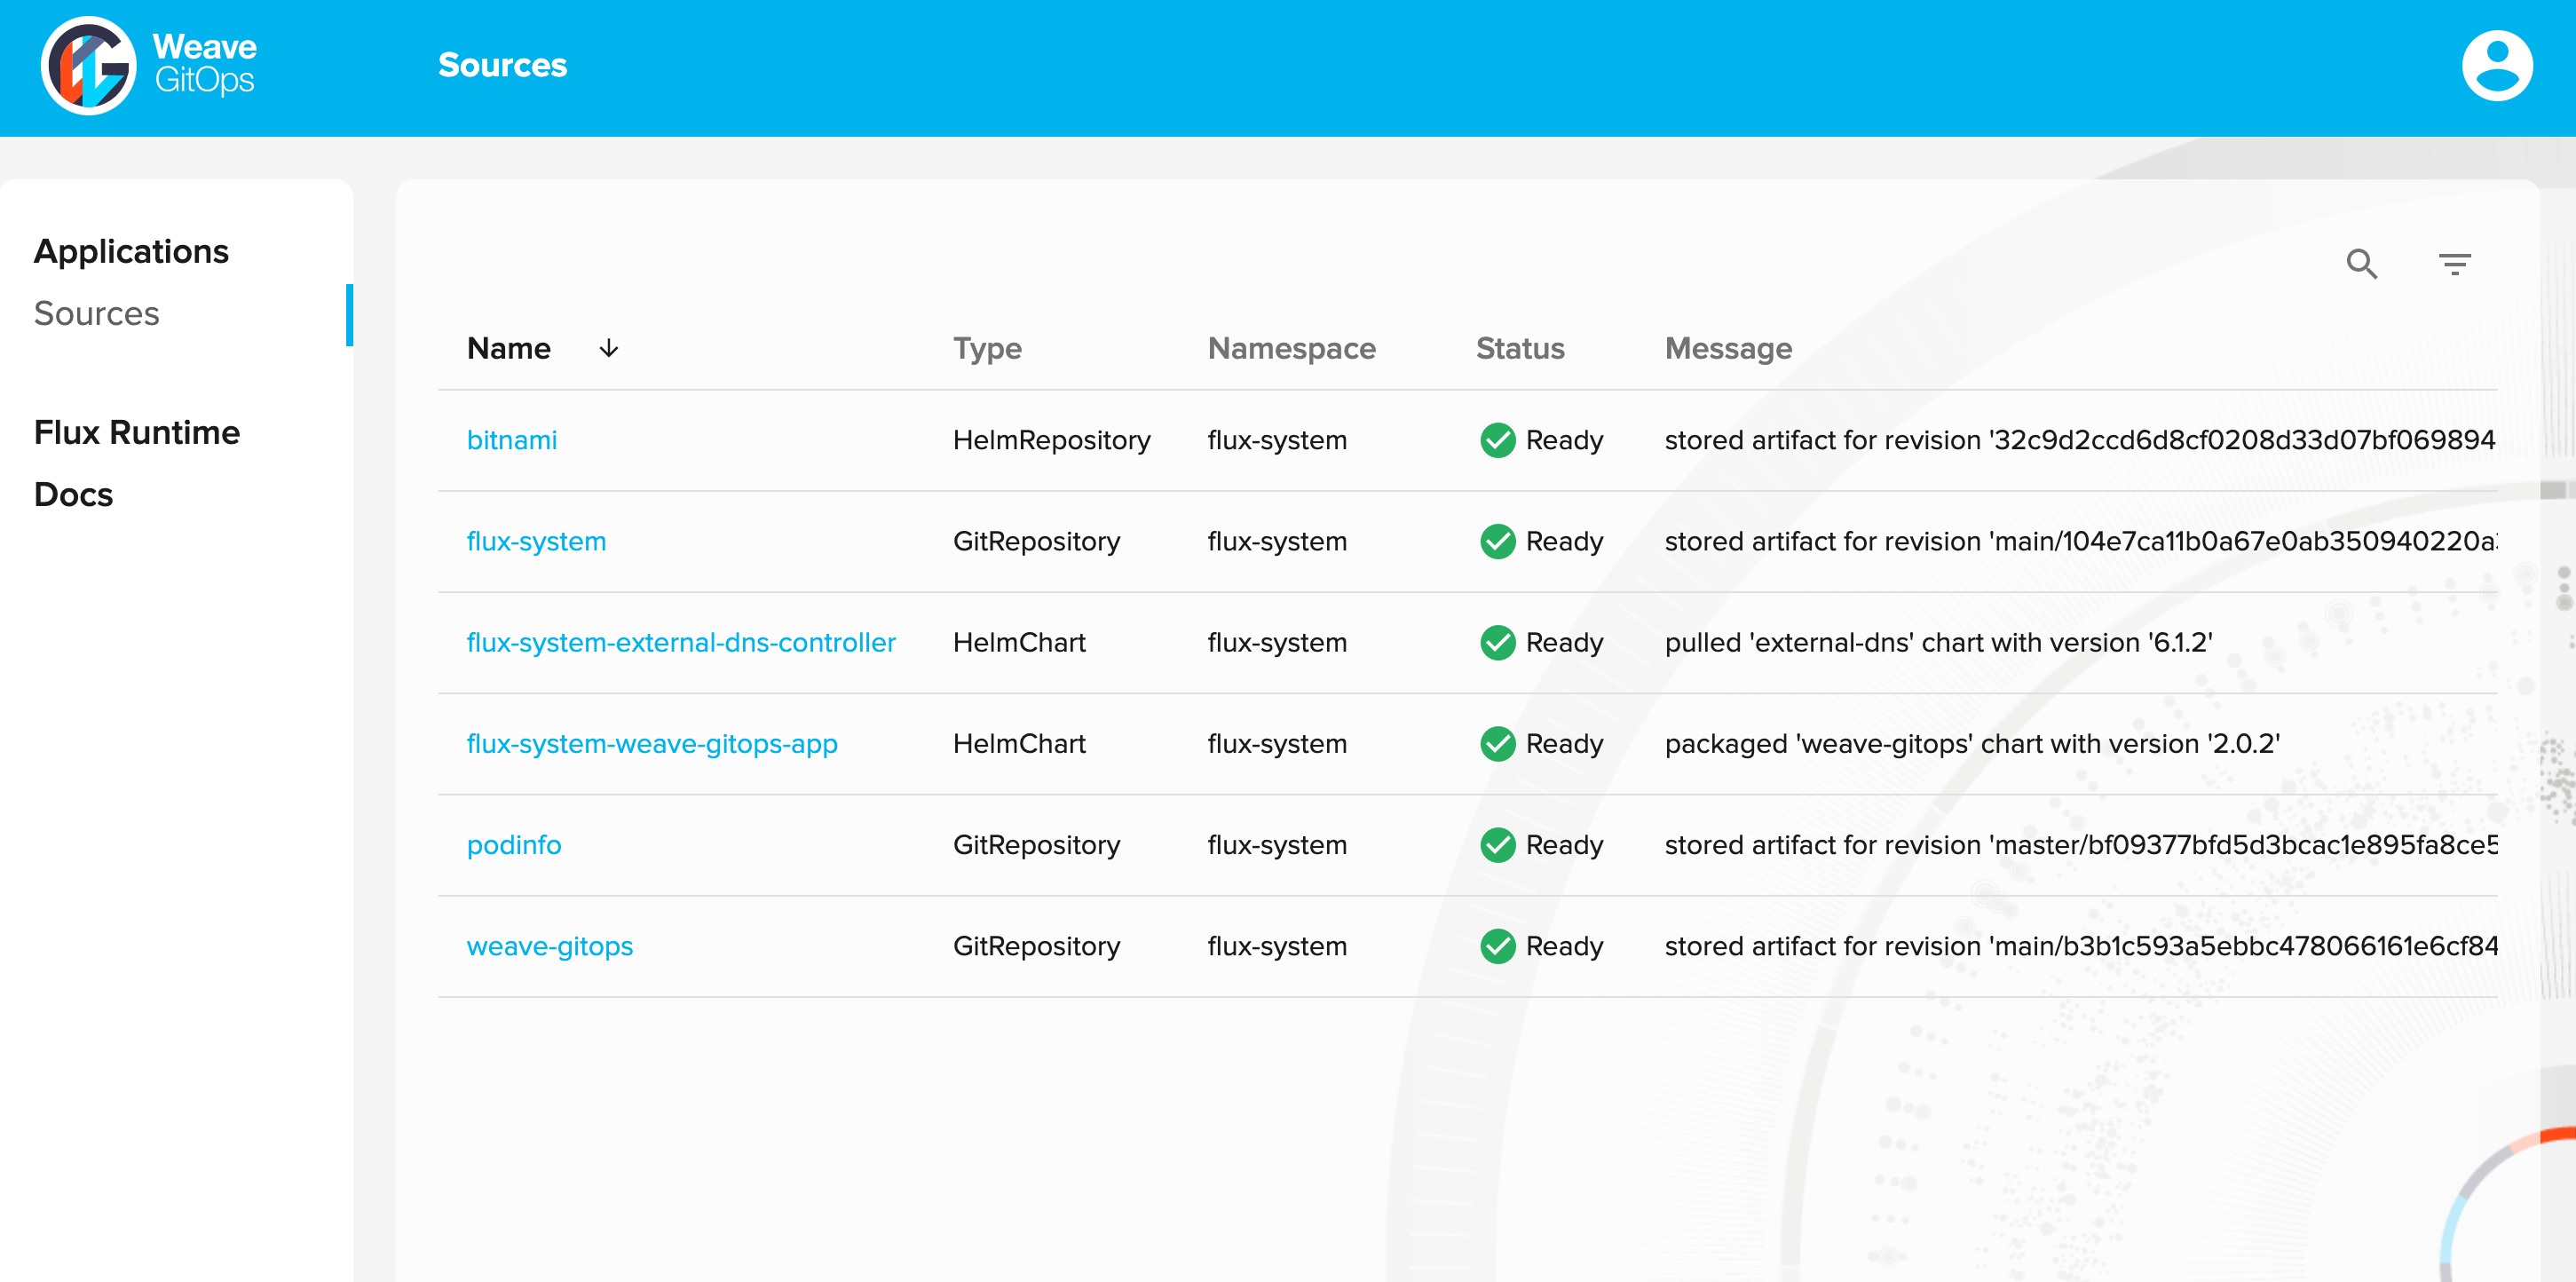Sort by the Type column header
The image size is (2576, 1282).
tap(986, 348)
